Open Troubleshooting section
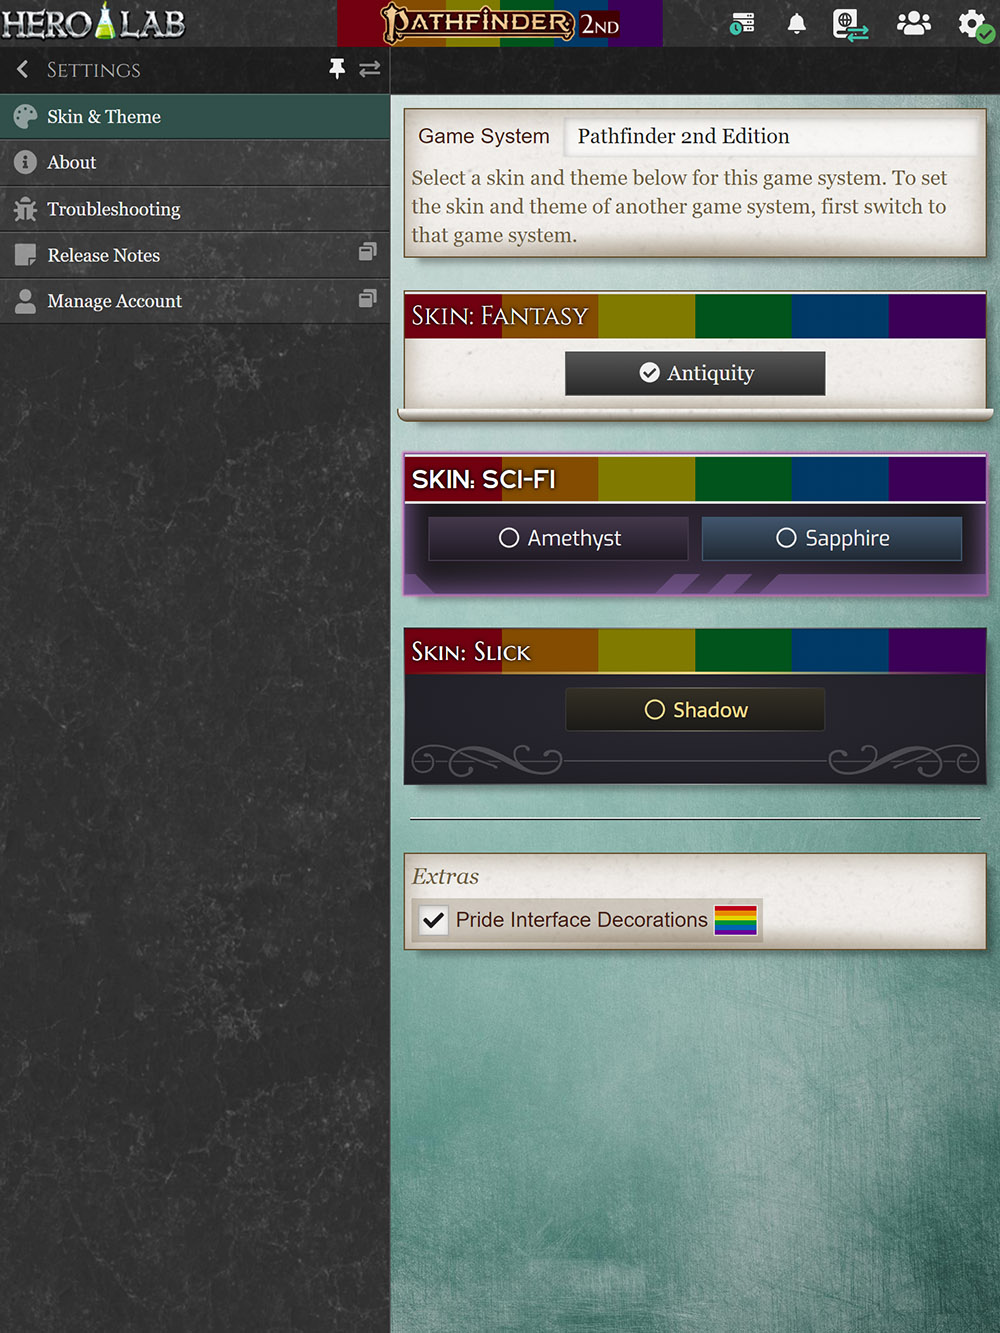This screenshot has width=1000, height=1333. (195, 209)
